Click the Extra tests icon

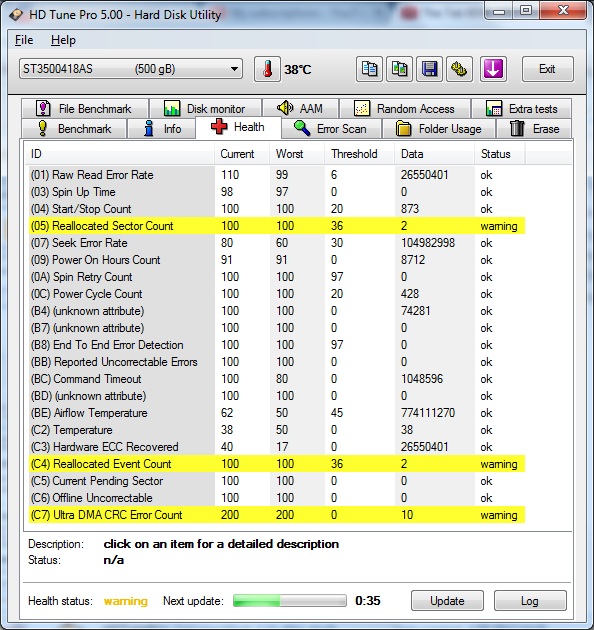coord(494,108)
